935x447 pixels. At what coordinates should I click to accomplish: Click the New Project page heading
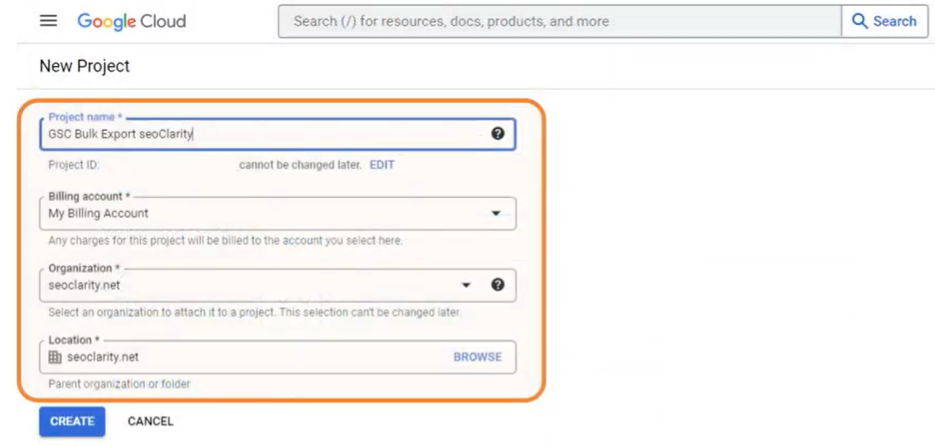coord(85,66)
